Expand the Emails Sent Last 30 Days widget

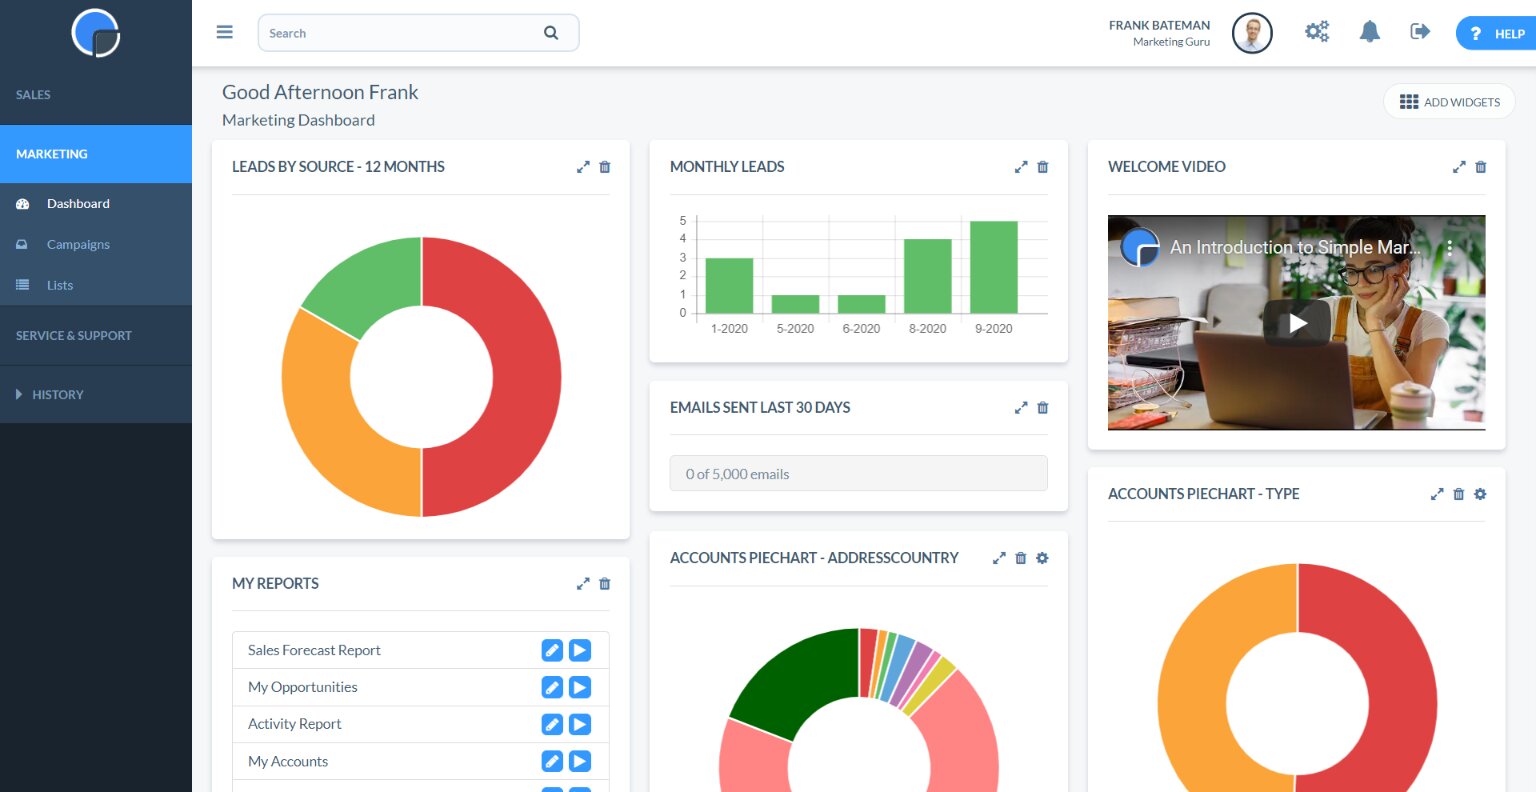tap(1021, 408)
